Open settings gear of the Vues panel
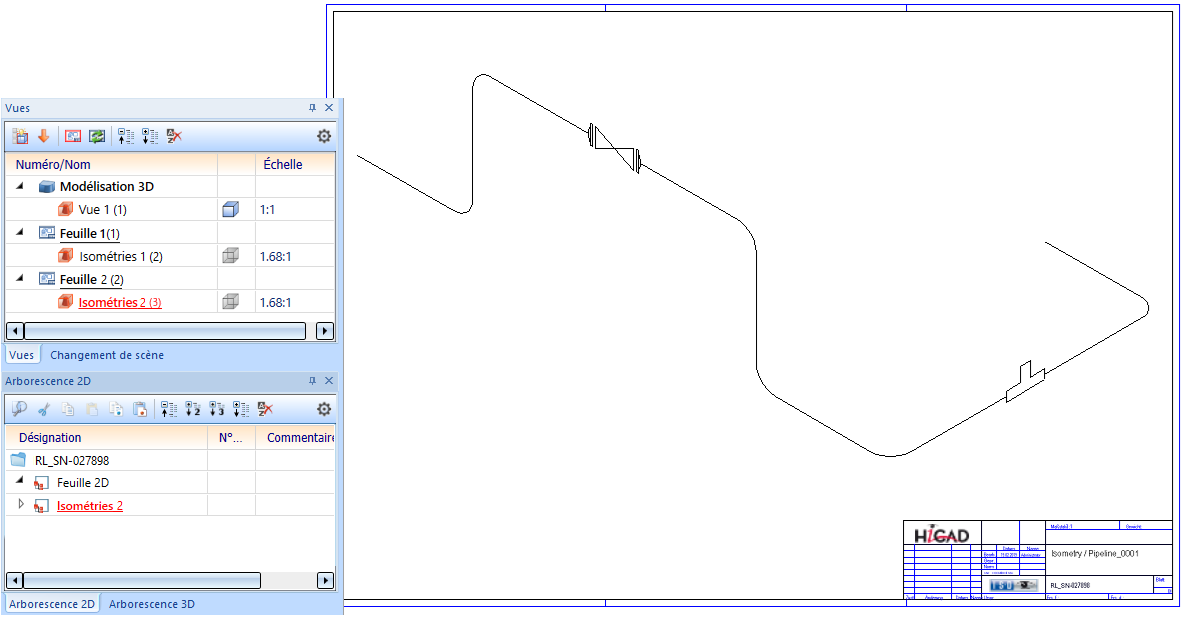This screenshot has height=618, width=1187. point(324,136)
